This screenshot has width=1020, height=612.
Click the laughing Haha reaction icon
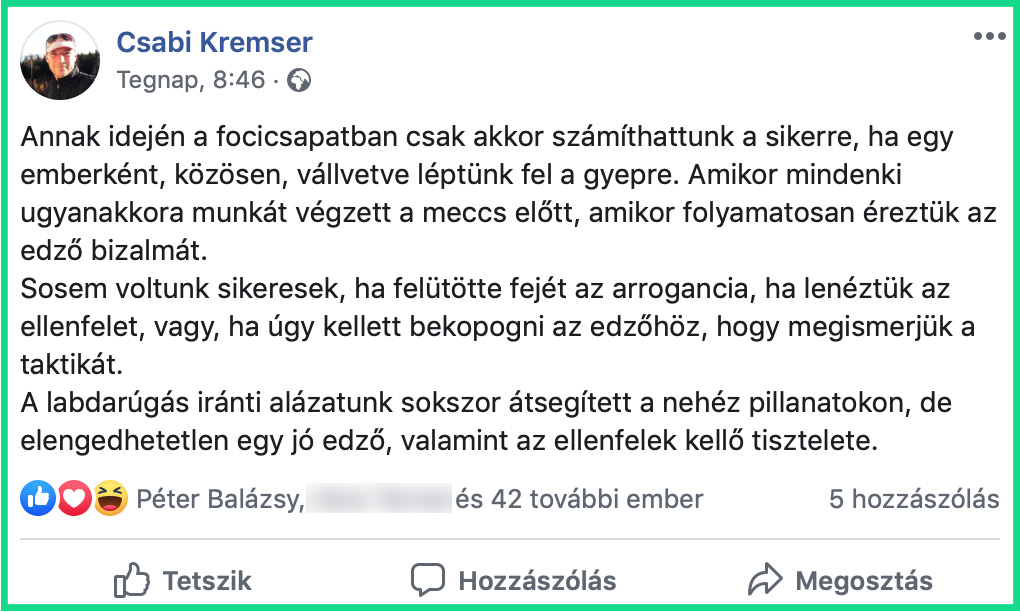pyautogui.click(x=110, y=498)
